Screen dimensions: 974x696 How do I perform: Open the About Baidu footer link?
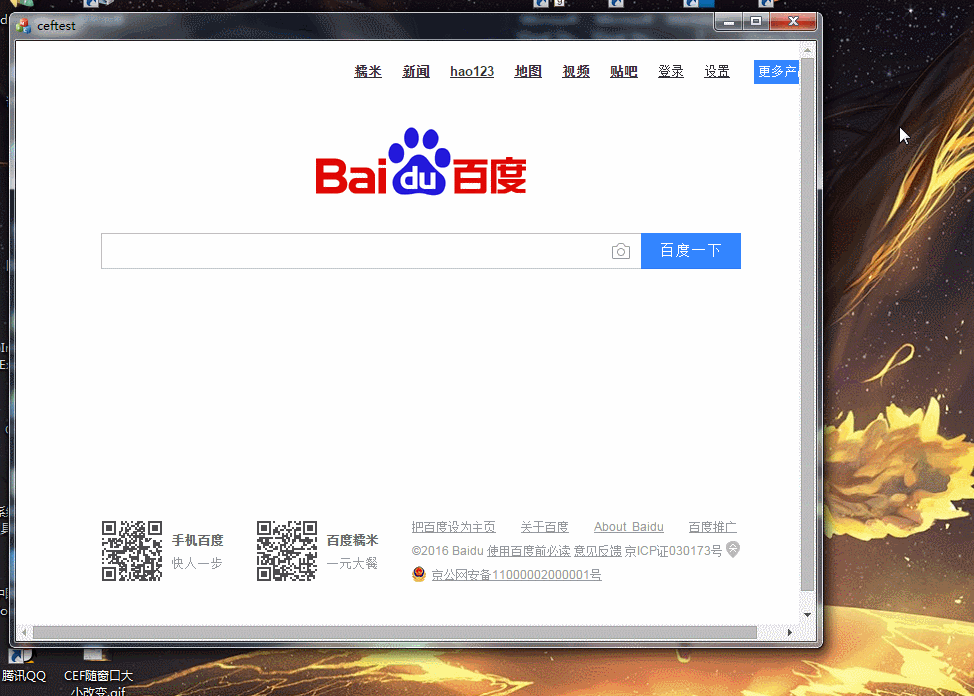pyautogui.click(x=629, y=527)
